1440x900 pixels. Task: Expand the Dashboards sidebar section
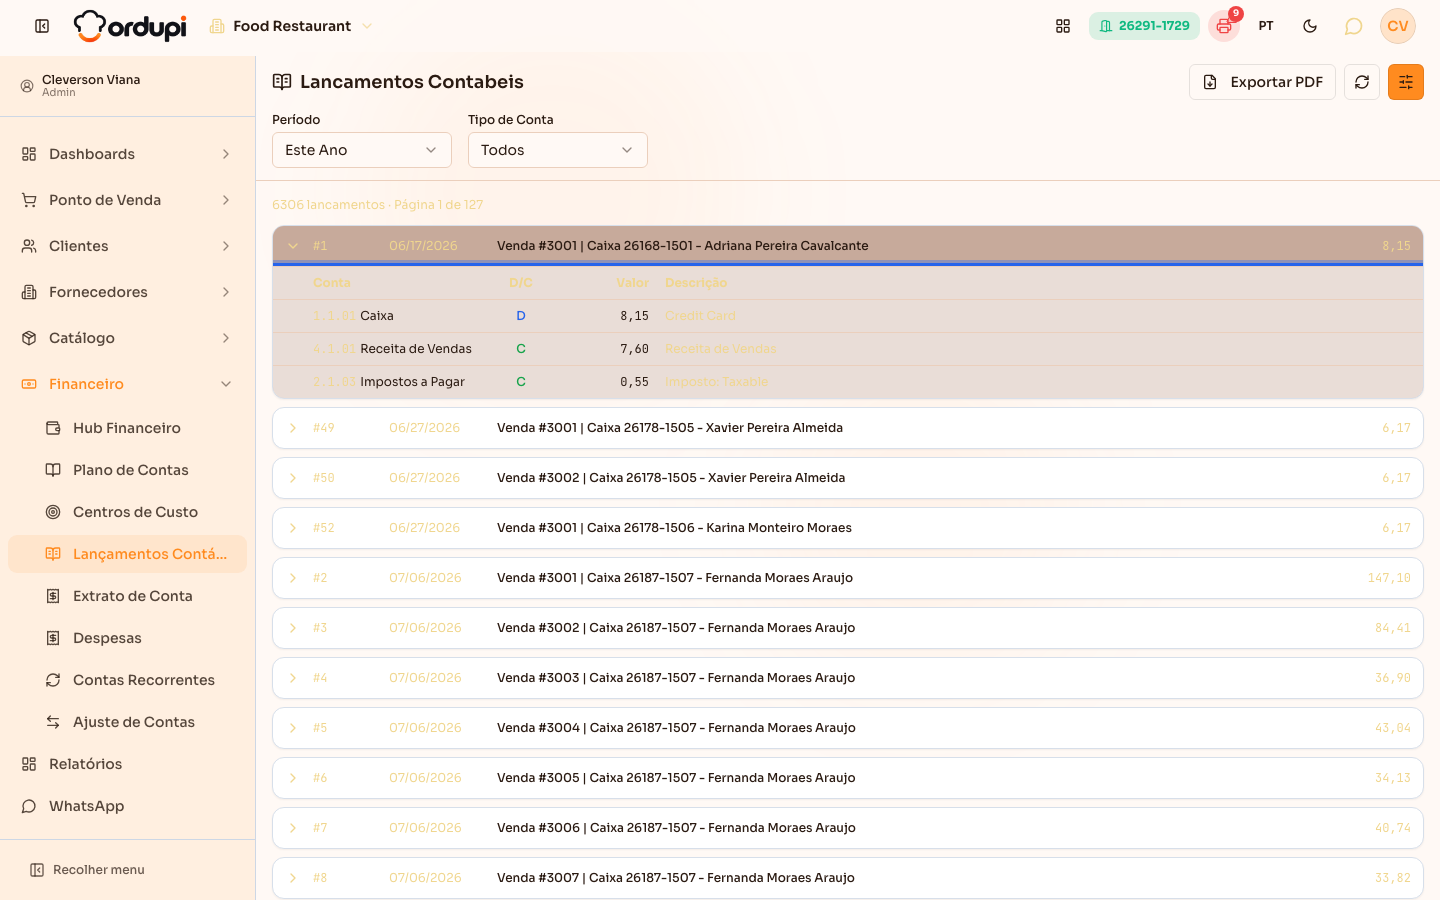(x=127, y=154)
